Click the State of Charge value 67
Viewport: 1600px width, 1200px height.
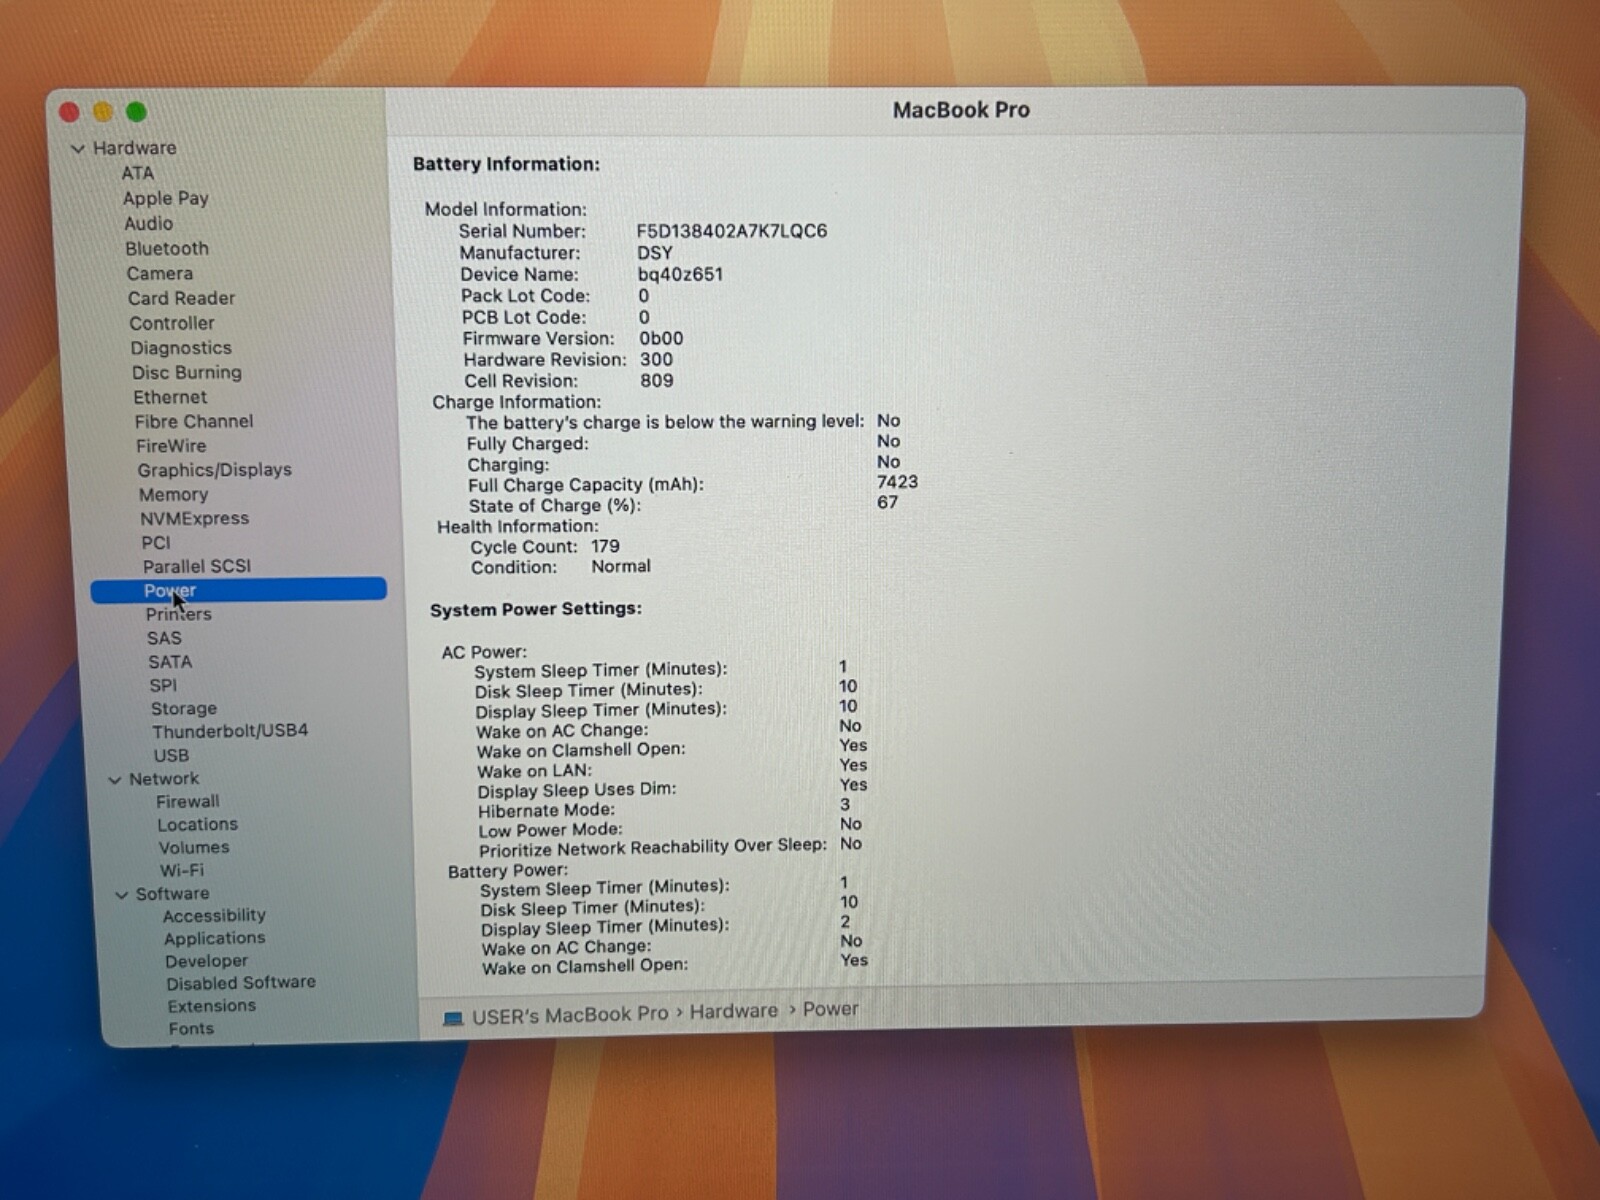pyautogui.click(x=888, y=502)
